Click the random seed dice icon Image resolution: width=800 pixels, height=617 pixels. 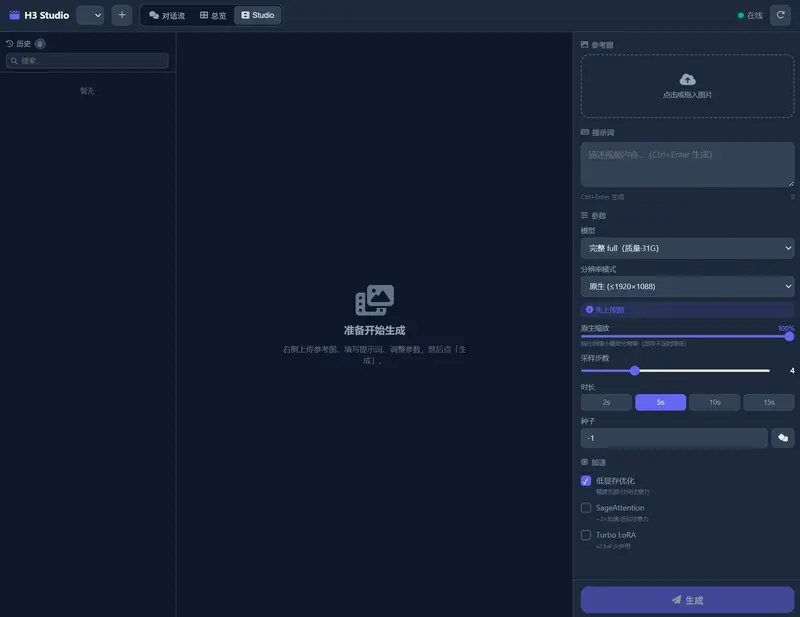point(783,438)
